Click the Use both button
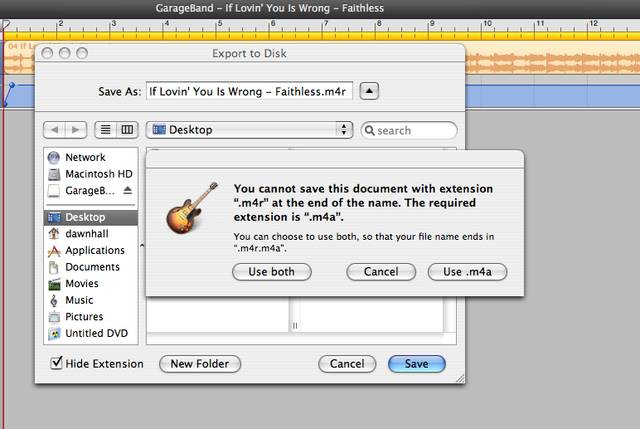Screen dimensions: 640x429 (271, 272)
